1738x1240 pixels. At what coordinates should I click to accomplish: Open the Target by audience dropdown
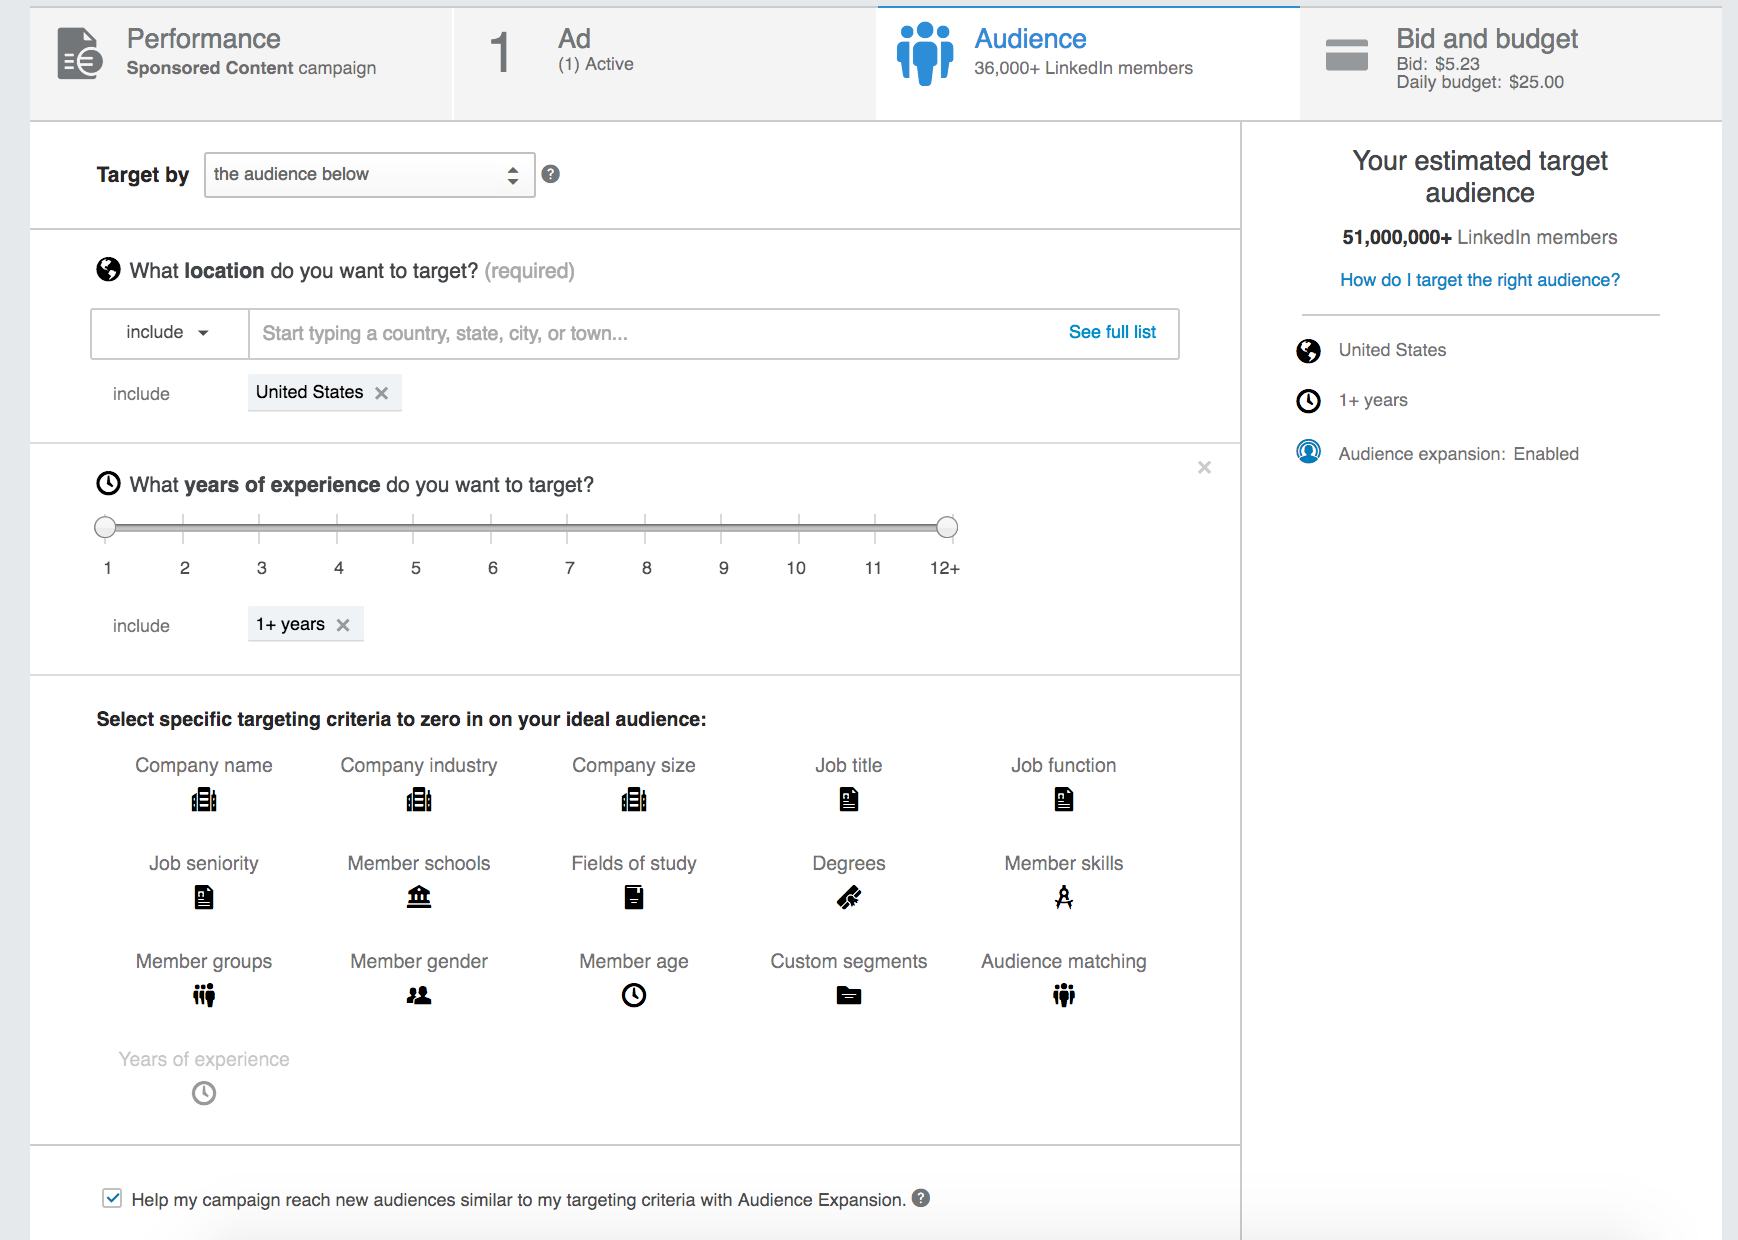370,175
